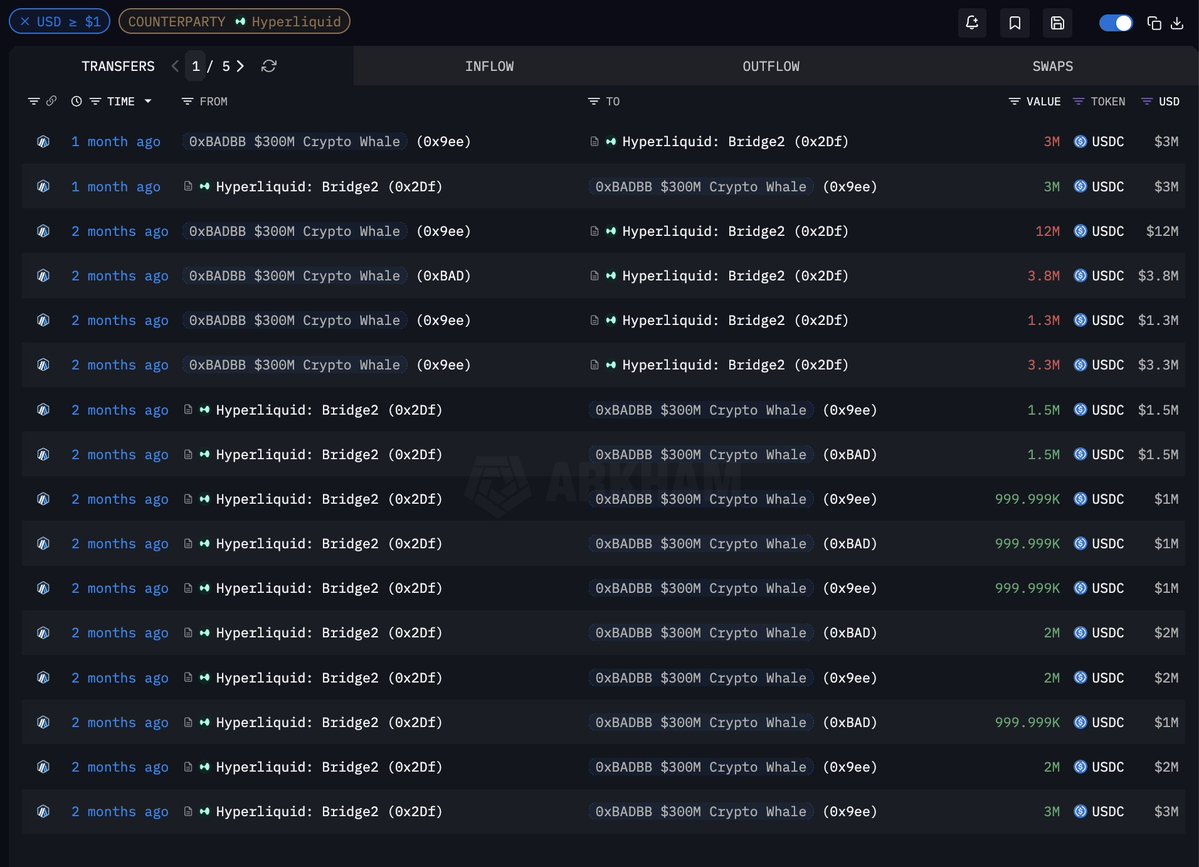Switch to the INFLOW tab
Screen dimensions: 1199x867
coord(489,66)
